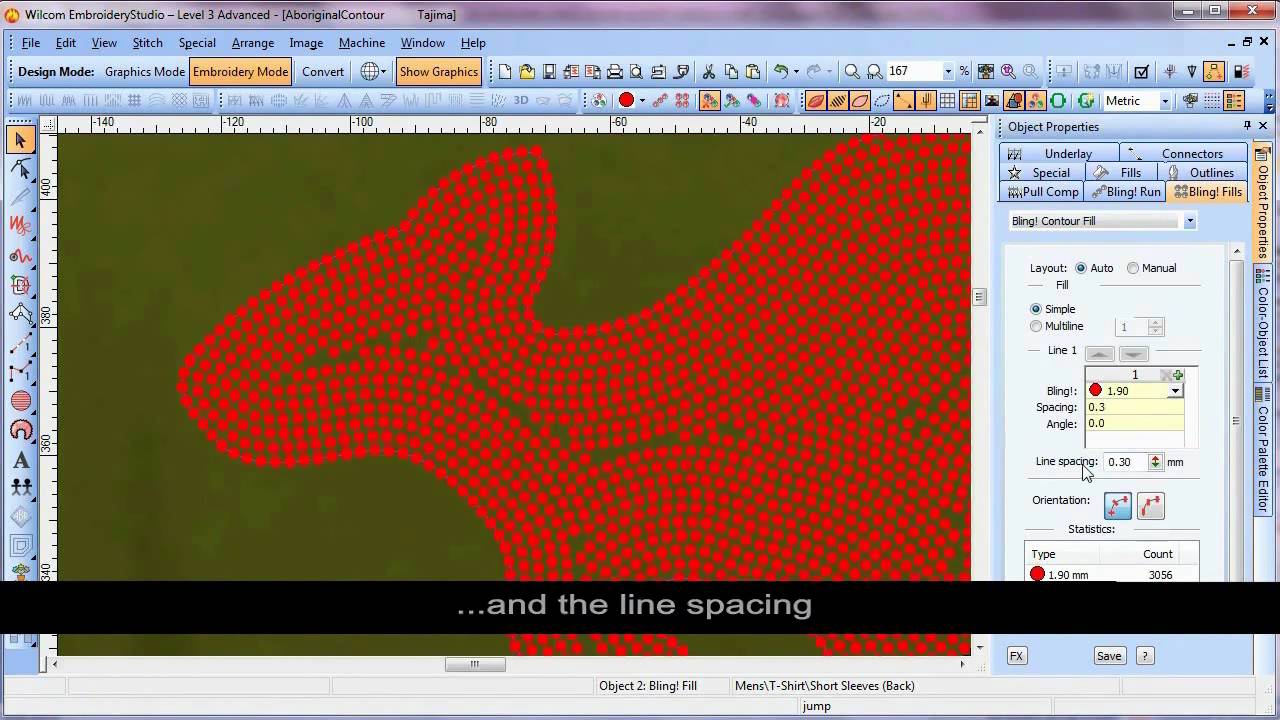The image size is (1280, 720).
Task: Click the move line down arrow button
Action: coord(1133,353)
